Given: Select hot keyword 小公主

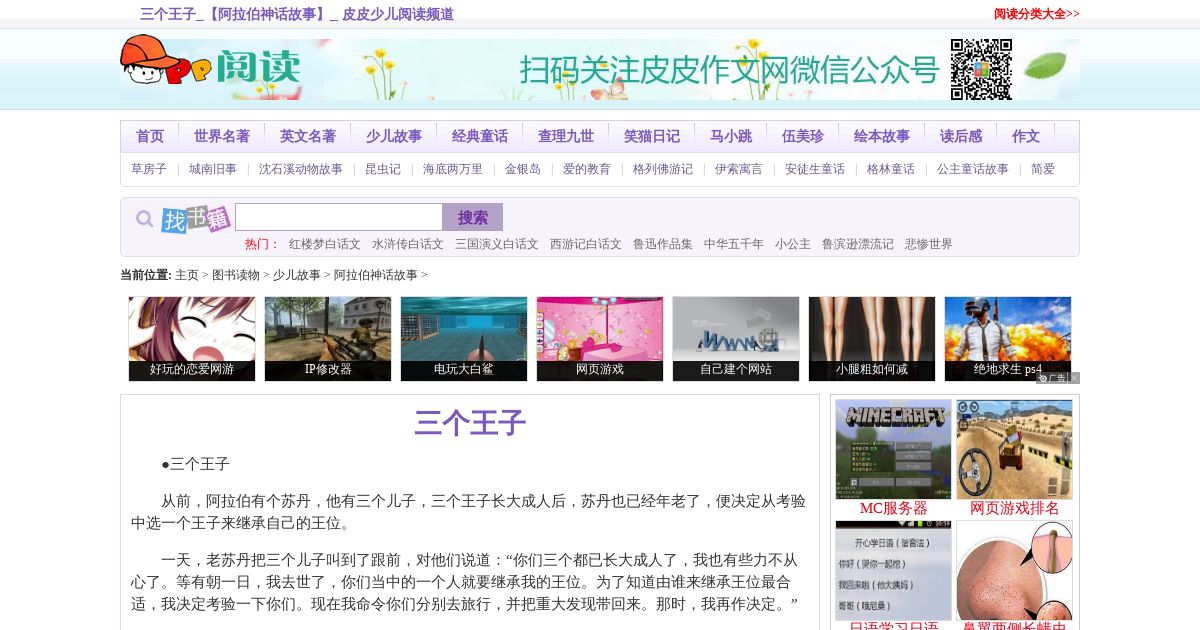Looking at the screenshot, I should click(793, 244).
